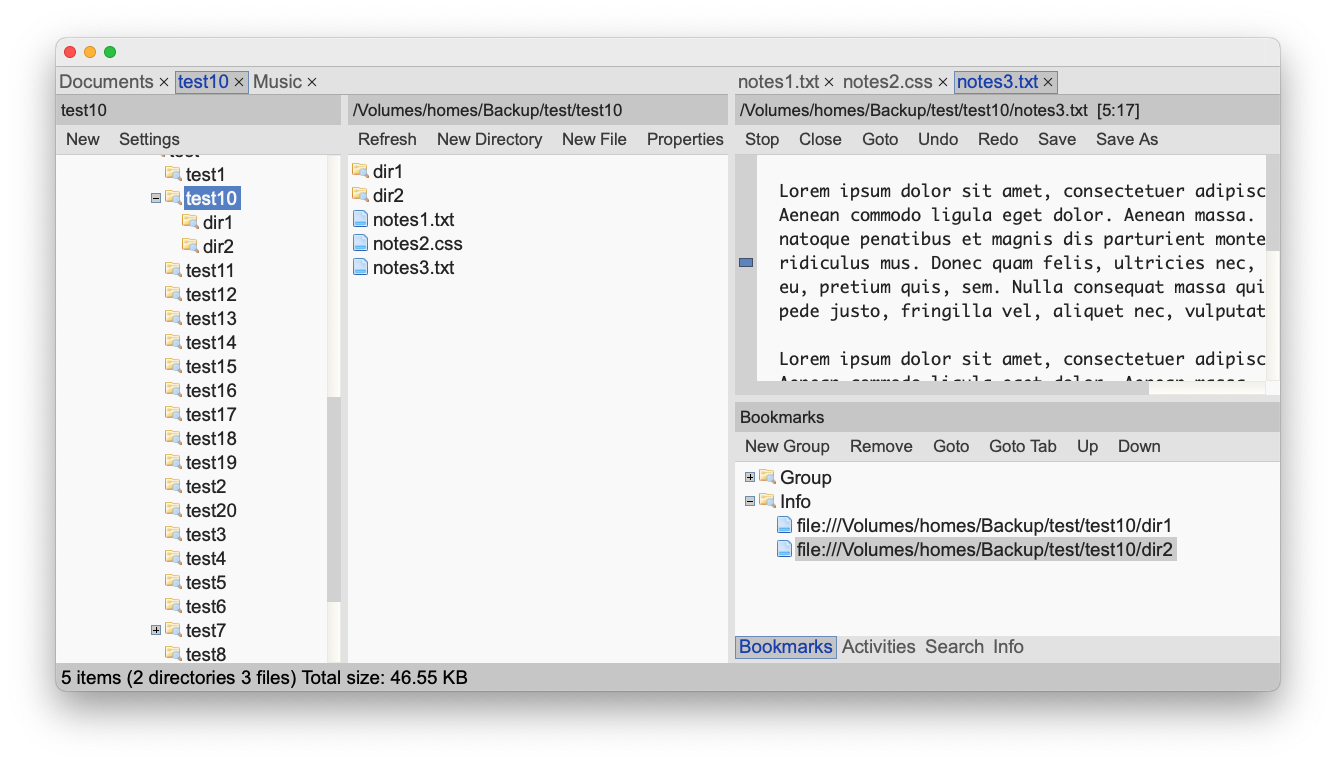This screenshot has height=765, width=1336.
Task: Click the dir1 folder icon in file list
Action: 360,171
